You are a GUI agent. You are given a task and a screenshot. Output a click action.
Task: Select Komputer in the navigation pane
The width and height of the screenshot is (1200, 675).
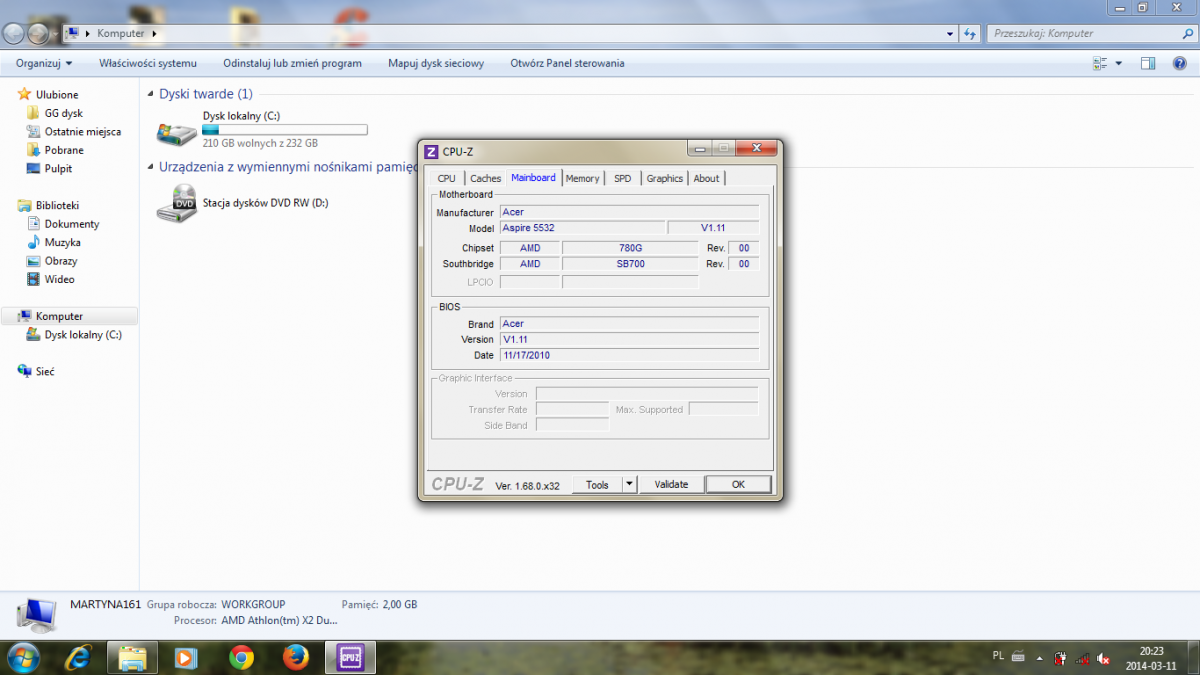point(59,316)
